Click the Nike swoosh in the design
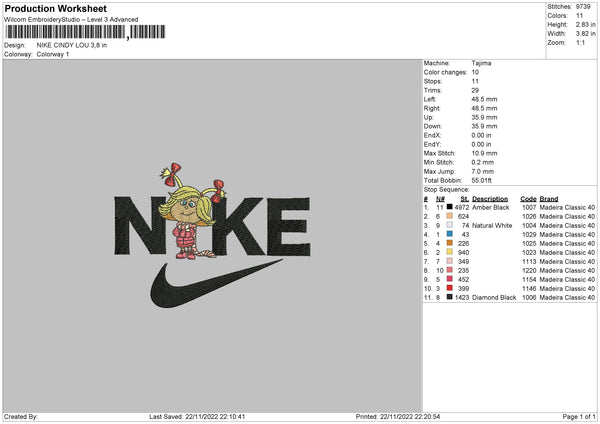The image size is (600, 424). click(216, 284)
